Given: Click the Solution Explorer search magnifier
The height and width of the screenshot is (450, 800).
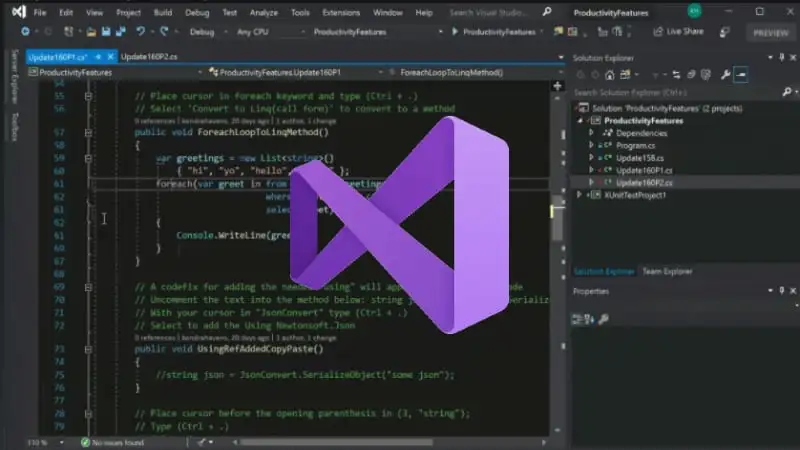Looking at the screenshot, I should point(786,92).
